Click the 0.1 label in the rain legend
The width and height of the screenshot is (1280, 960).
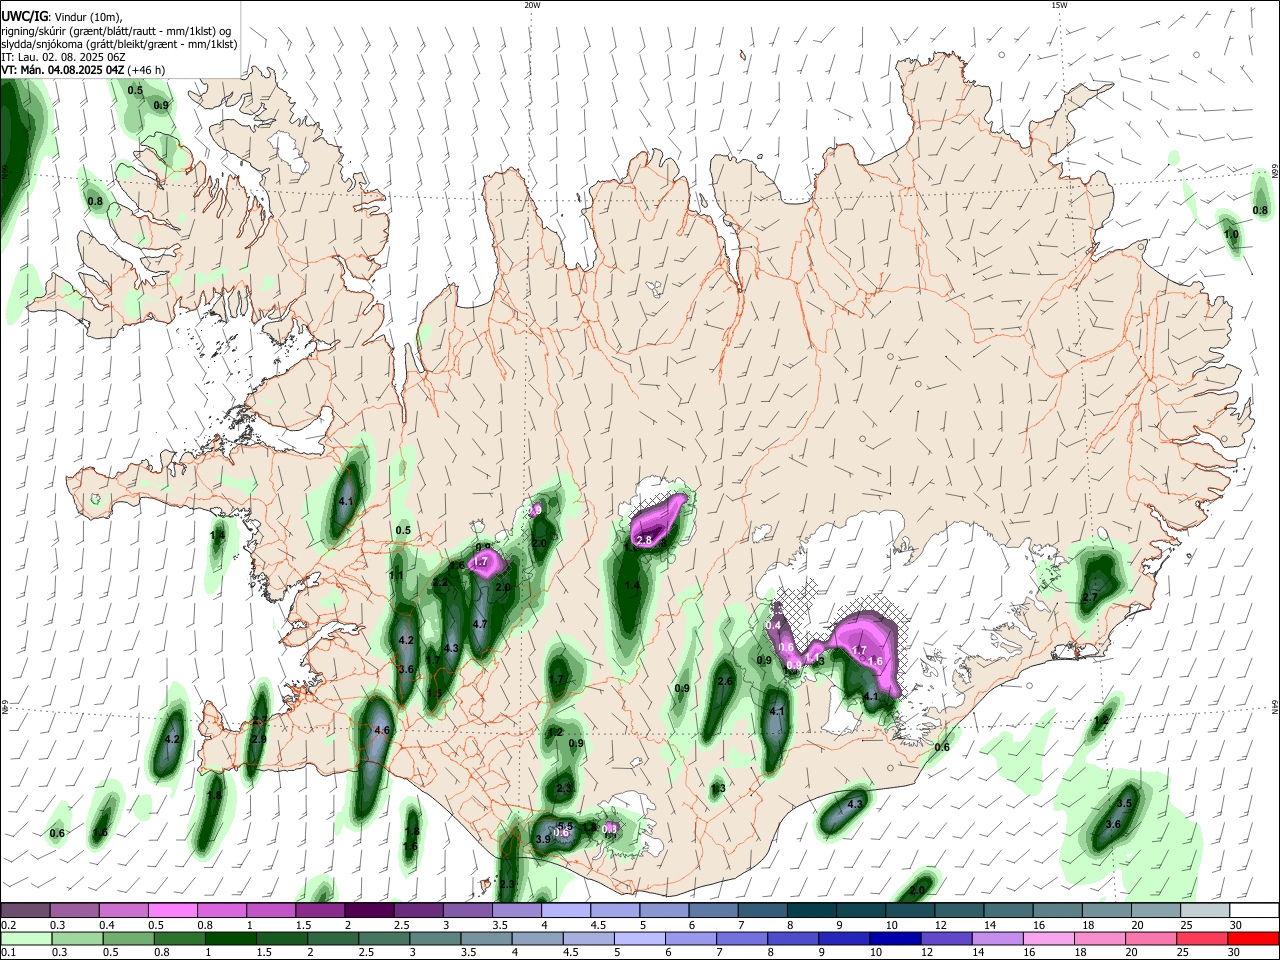click(8, 953)
